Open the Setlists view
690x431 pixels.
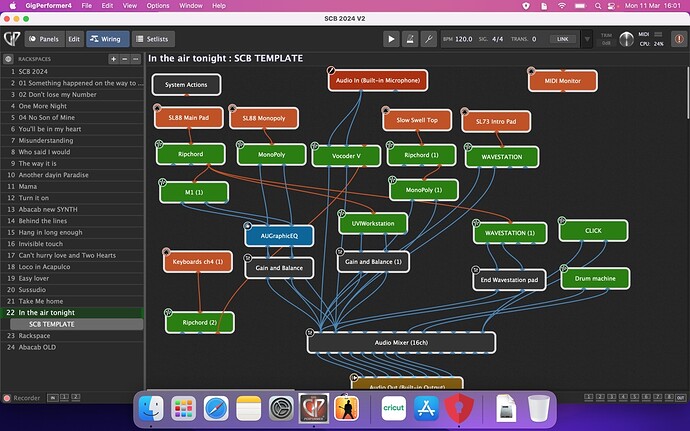(x=153, y=39)
